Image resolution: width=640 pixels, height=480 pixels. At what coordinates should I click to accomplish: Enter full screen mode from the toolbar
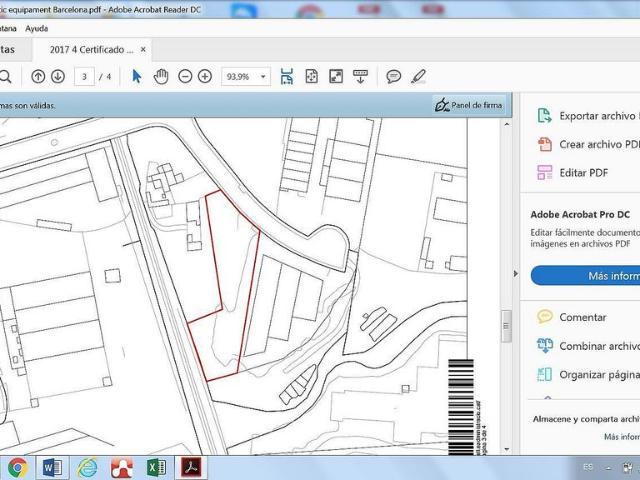pyautogui.click(x=336, y=76)
